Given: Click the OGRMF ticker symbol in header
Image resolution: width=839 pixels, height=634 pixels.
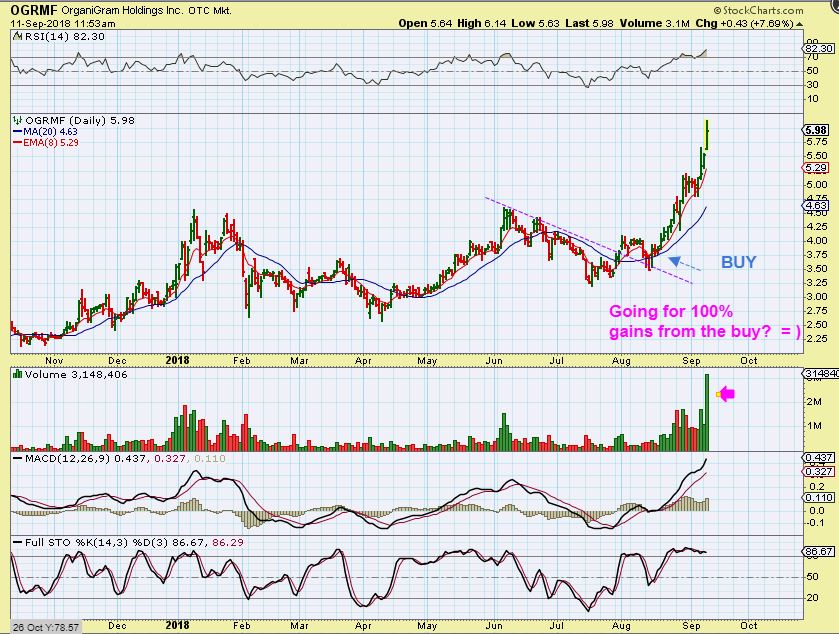Looking at the screenshot, I should [x=34, y=10].
